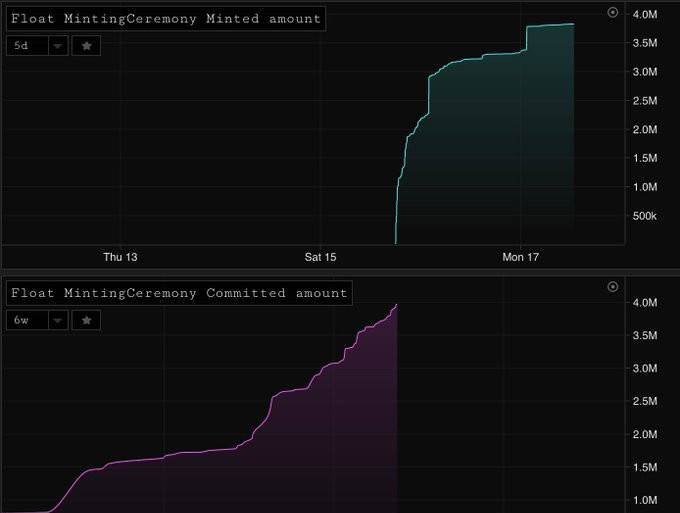Viewport: 680px width, 513px height.
Task: Select the 5d range field
Action: coord(27,46)
